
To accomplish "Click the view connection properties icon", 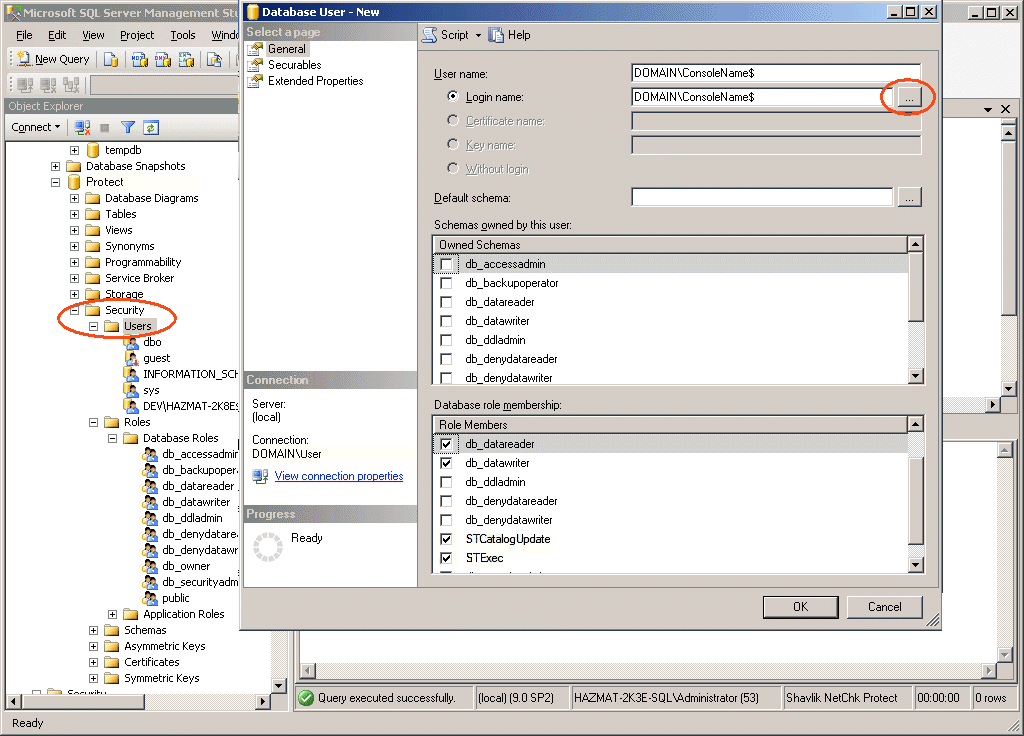I will [x=261, y=476].
